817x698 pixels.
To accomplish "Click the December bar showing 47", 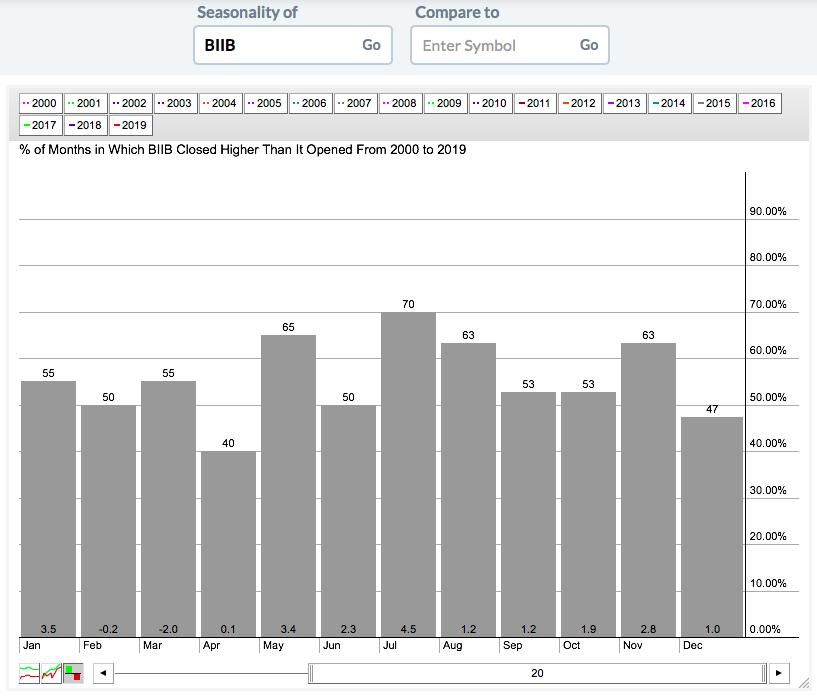I will (x=712, y=527).
